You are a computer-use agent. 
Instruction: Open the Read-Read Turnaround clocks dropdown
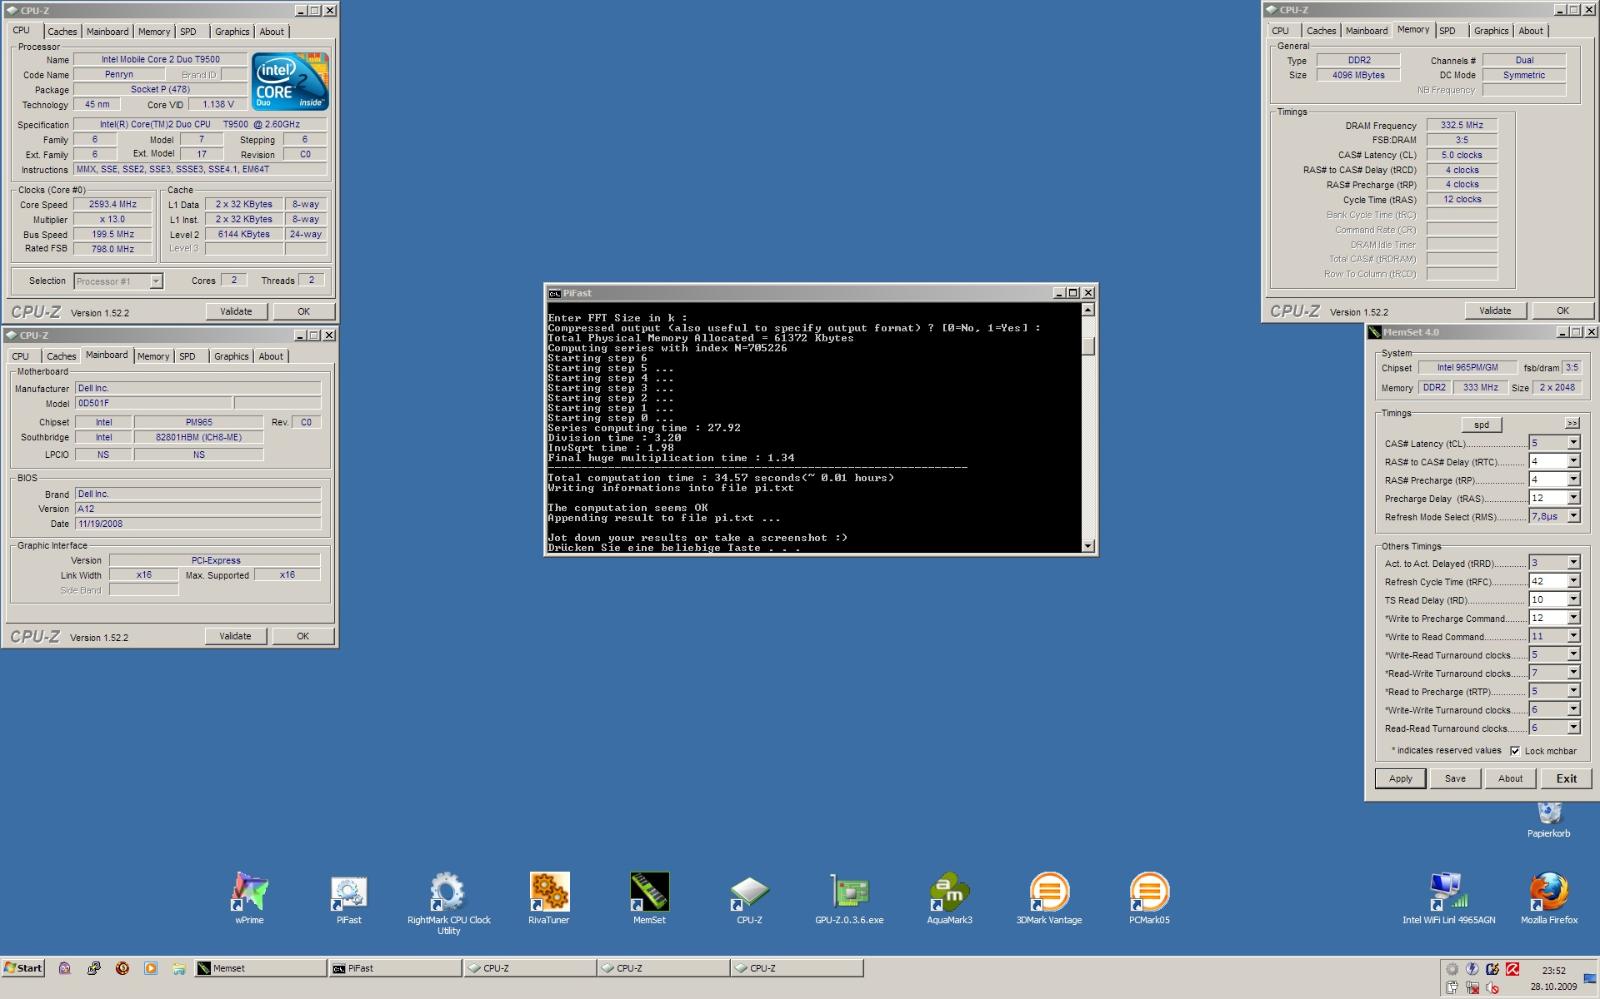[1573, 728]
